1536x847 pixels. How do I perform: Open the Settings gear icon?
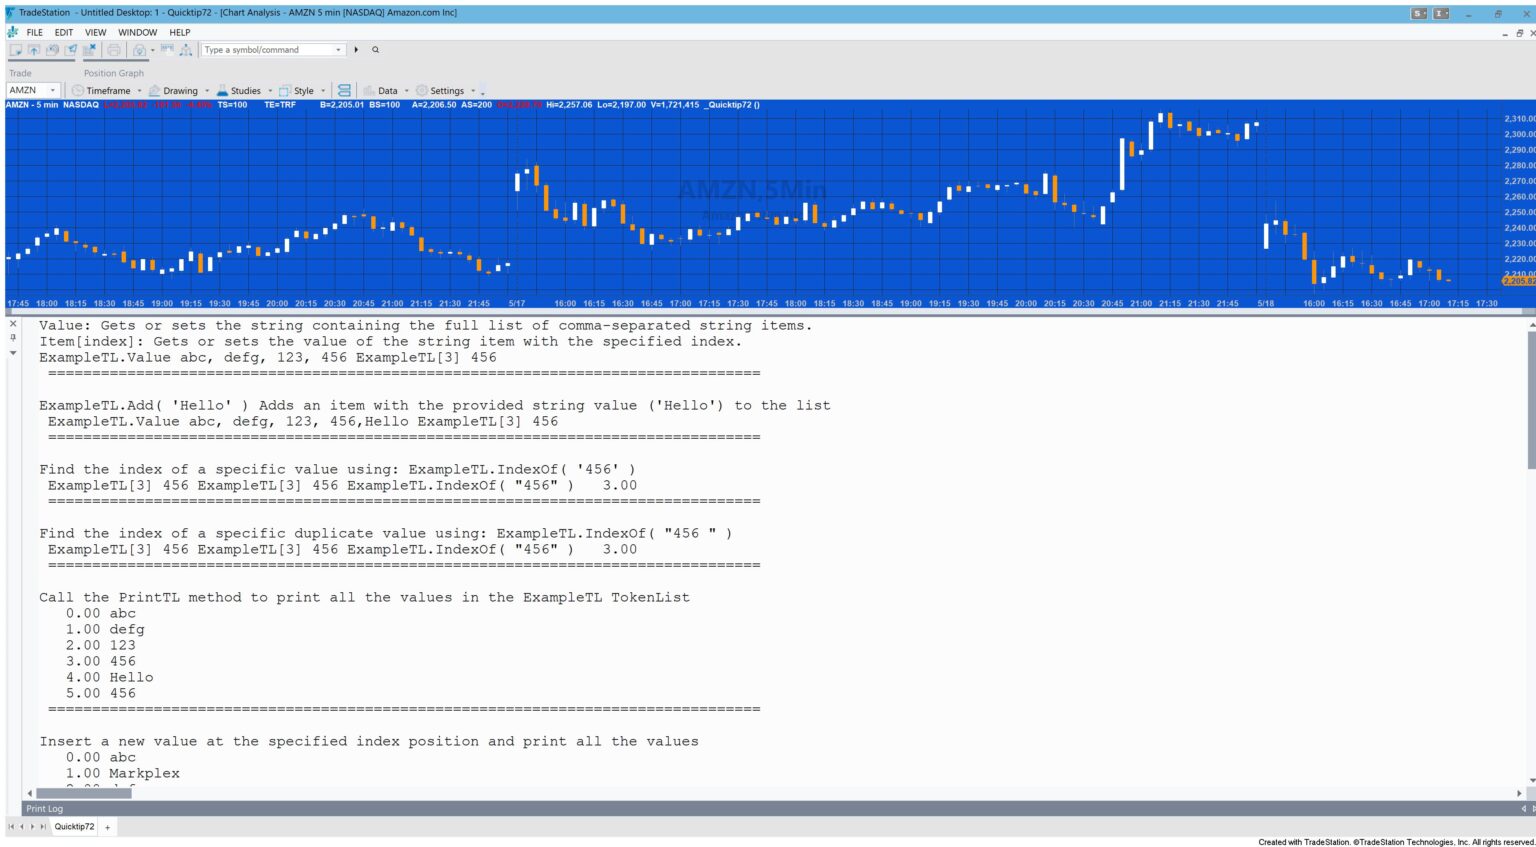pyautogui.click(x=422, y=90)
